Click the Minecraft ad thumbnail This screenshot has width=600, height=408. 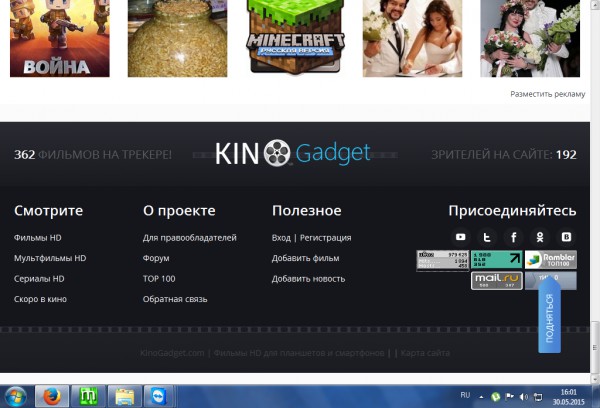(x=295, y=37)
